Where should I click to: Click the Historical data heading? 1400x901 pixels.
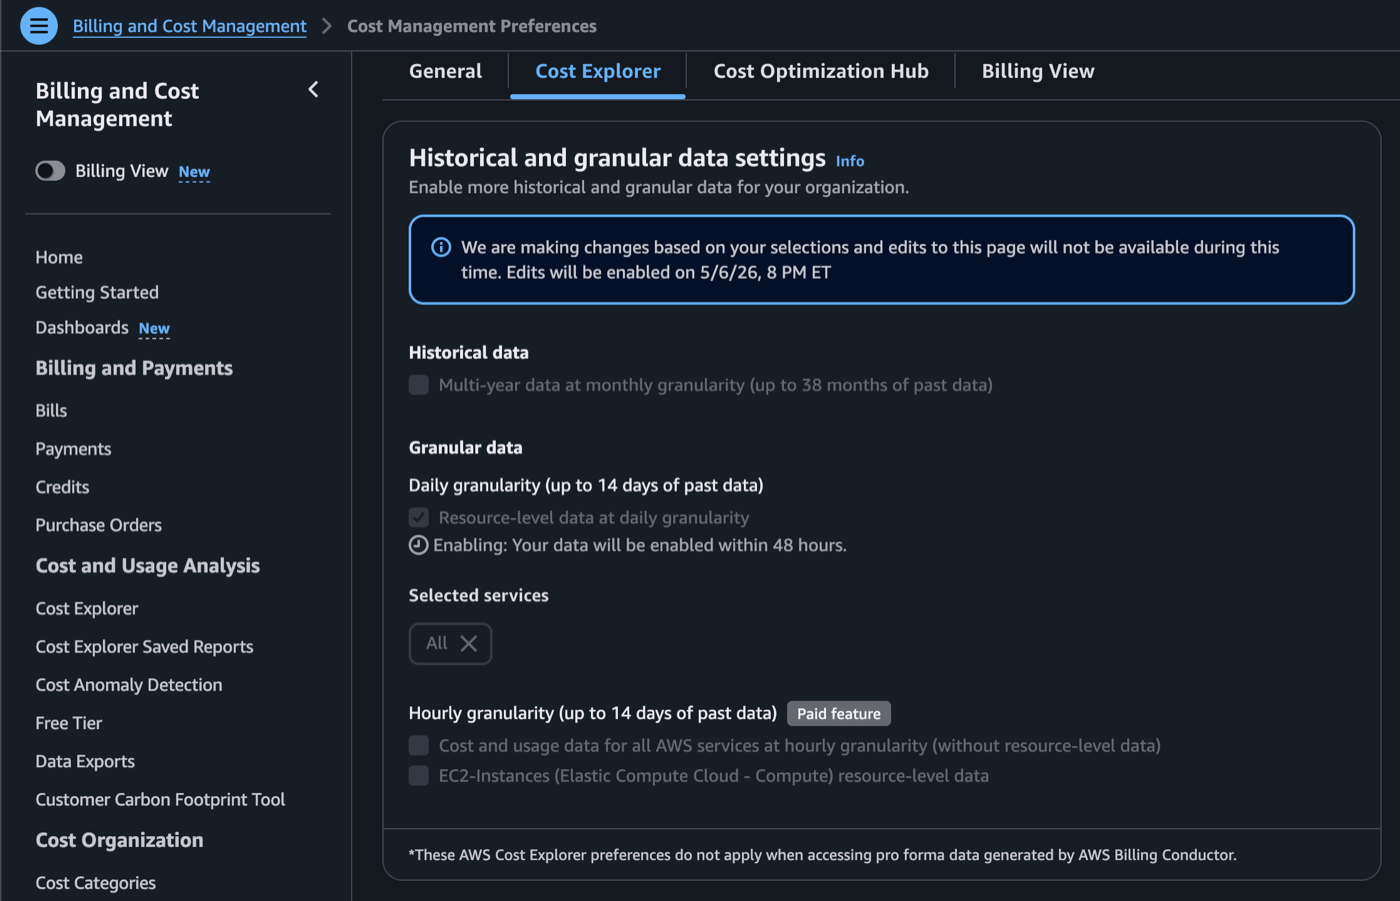[x=469, y=353]
